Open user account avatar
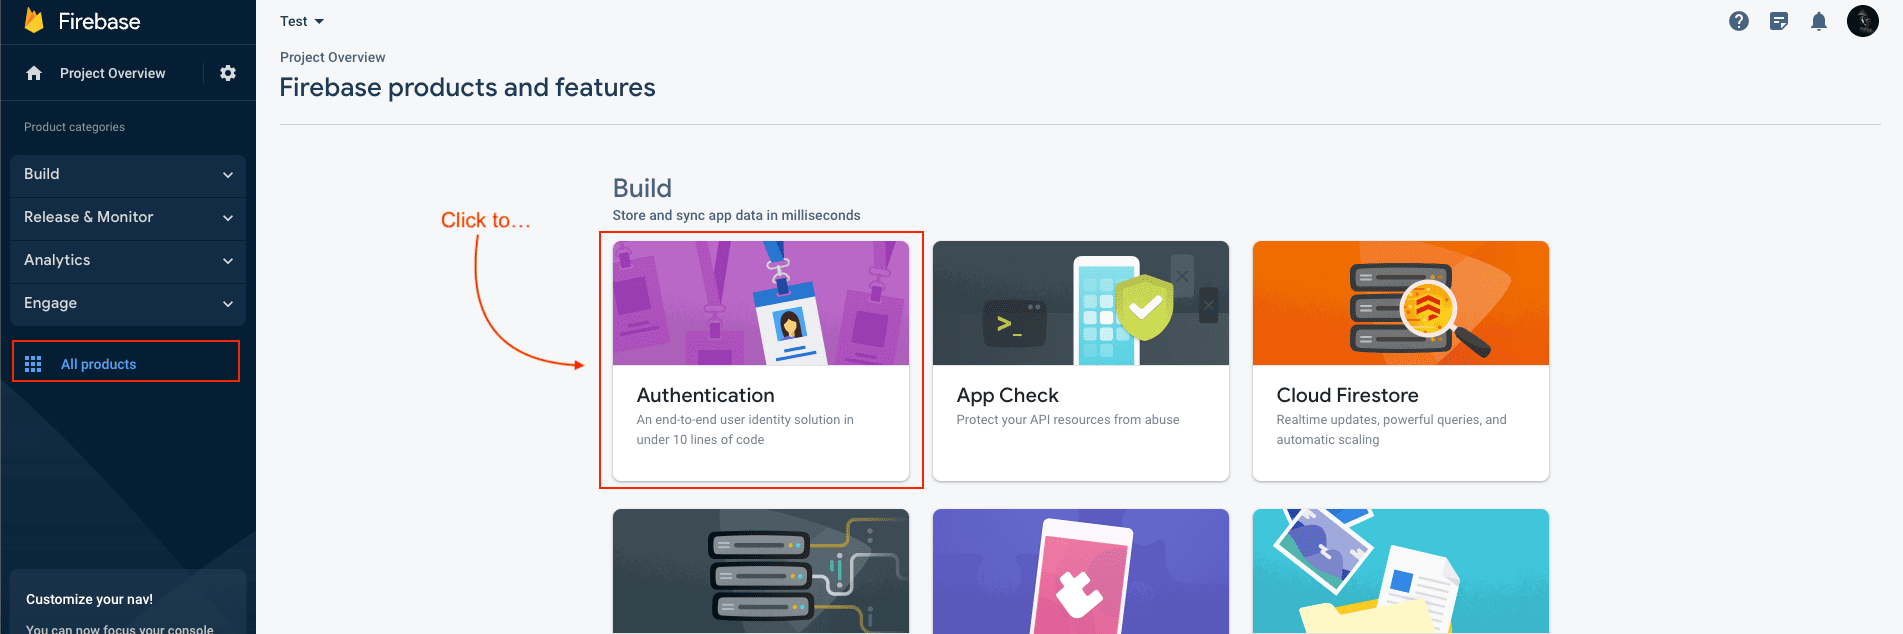The height and width of the screenshot is (634, 1903). coord(1862,21)
